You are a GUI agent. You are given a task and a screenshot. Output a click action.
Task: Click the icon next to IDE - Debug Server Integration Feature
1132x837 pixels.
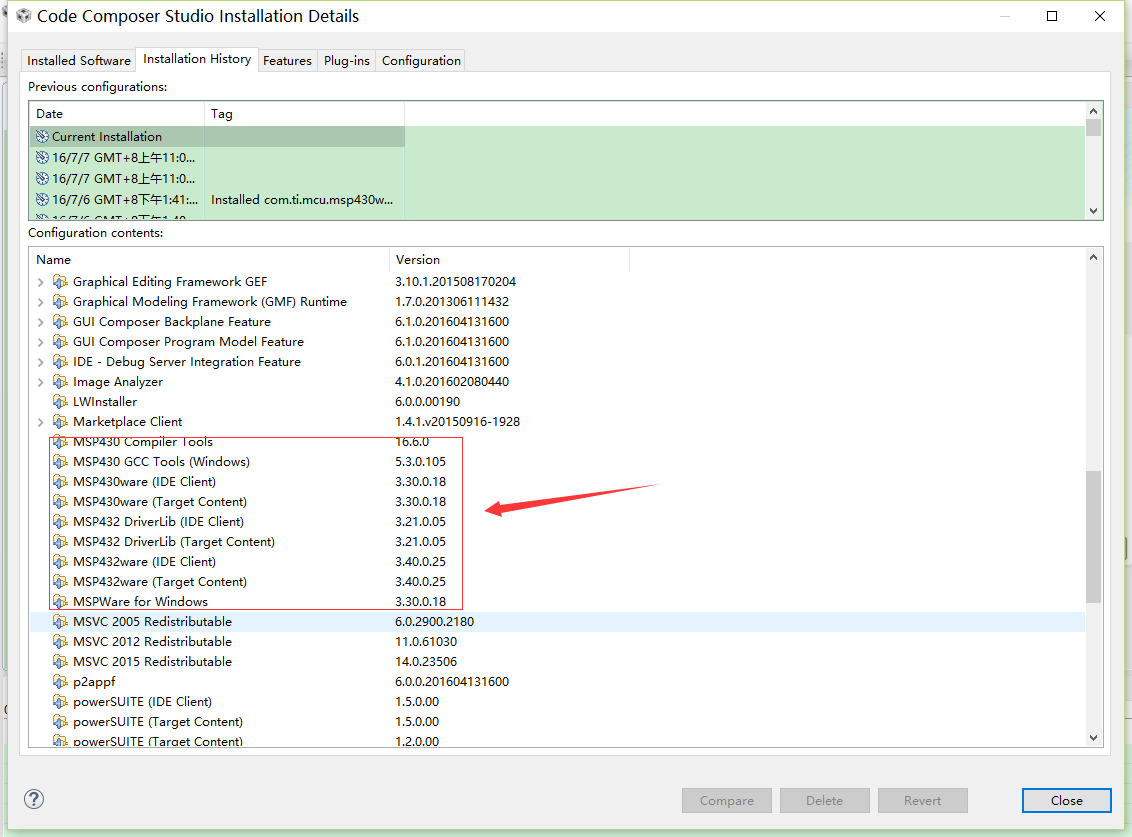60,362
